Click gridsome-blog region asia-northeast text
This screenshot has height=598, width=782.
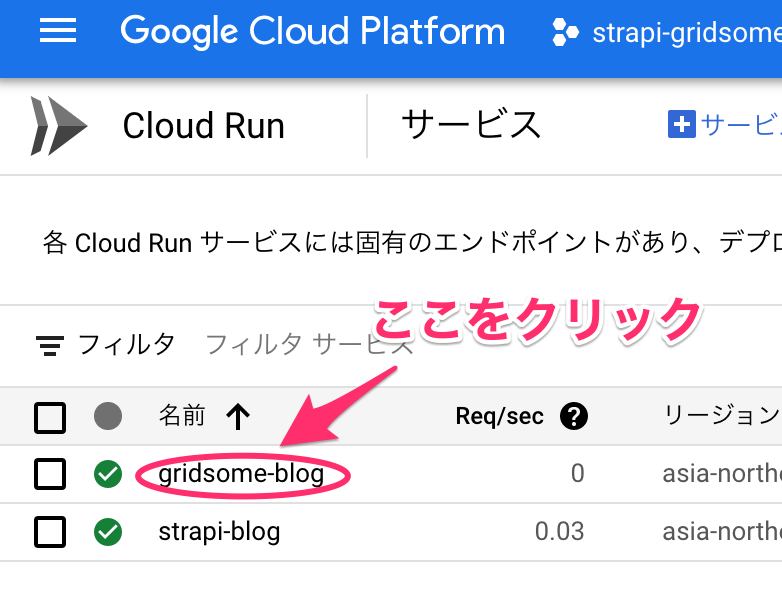[x=722, y=473]
